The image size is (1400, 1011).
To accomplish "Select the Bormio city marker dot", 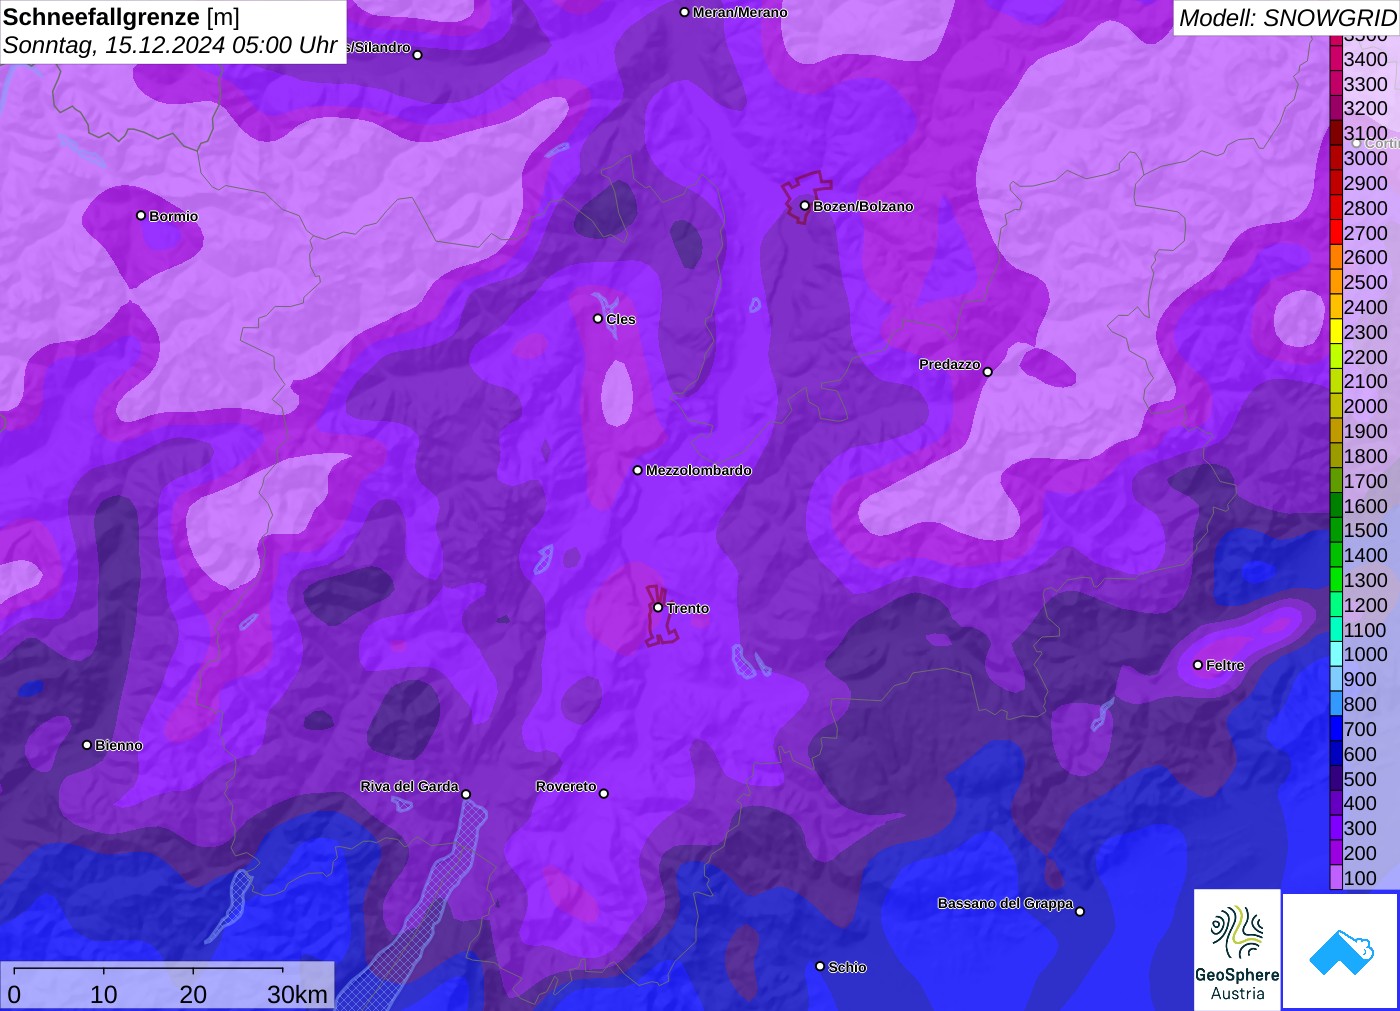I will [141, 216].
